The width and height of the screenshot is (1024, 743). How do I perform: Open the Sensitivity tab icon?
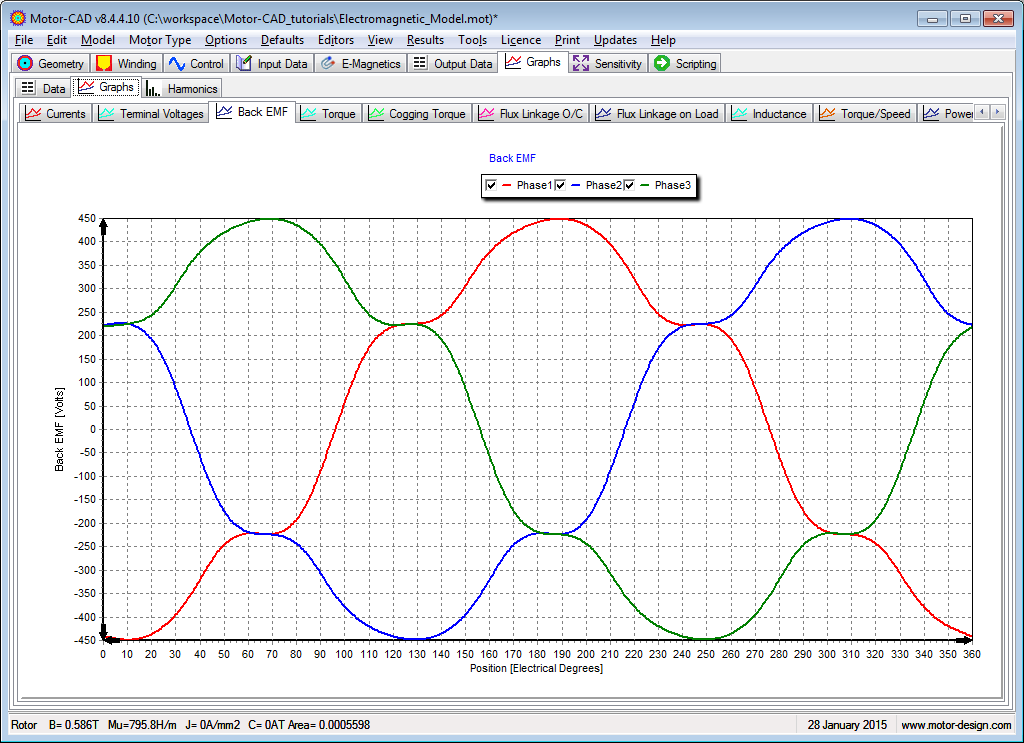pyautogui.click(x=581, y=63)
